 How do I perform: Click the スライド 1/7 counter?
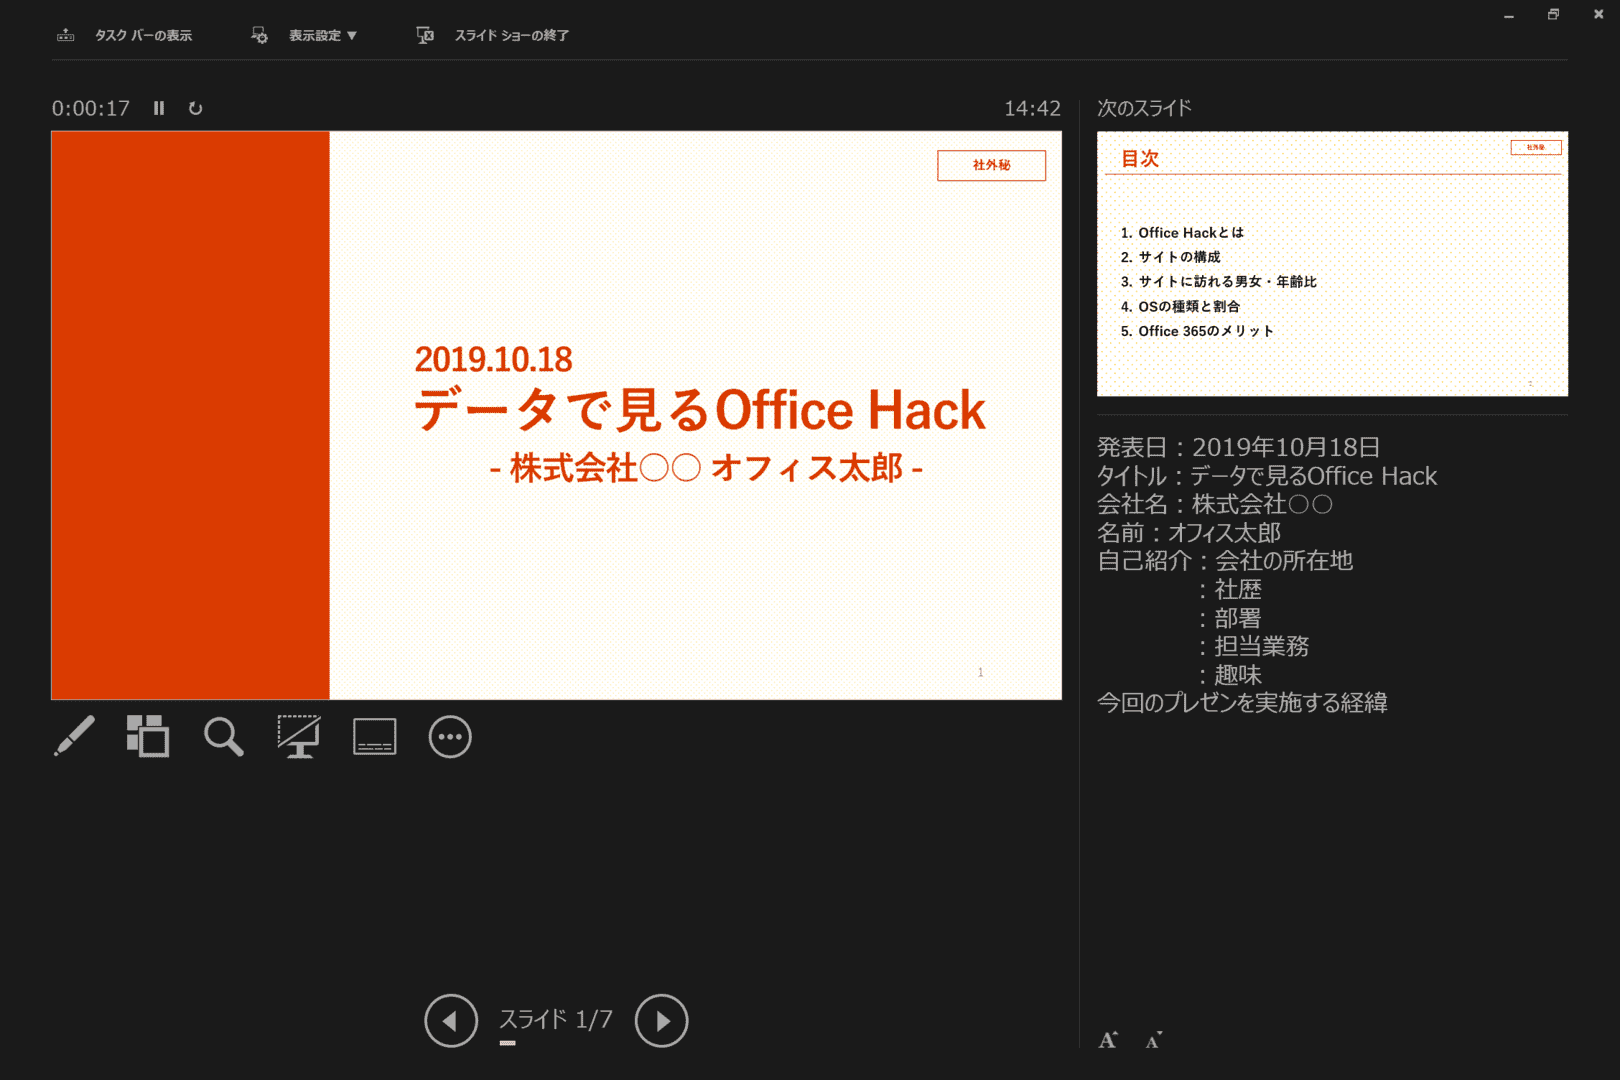pyautogui.click(x=556, y=1020)
